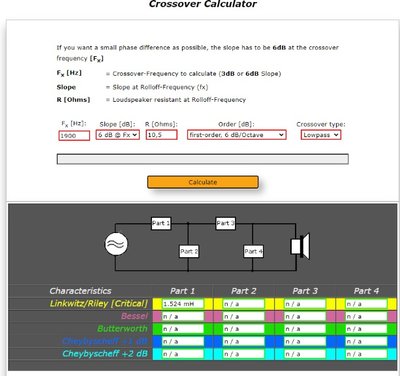Viewport: 400px width, 376px height.
Task: Click the Linkwitz/Riley Part 1 result 1.524 mH
Action: (x=183, y=304)
